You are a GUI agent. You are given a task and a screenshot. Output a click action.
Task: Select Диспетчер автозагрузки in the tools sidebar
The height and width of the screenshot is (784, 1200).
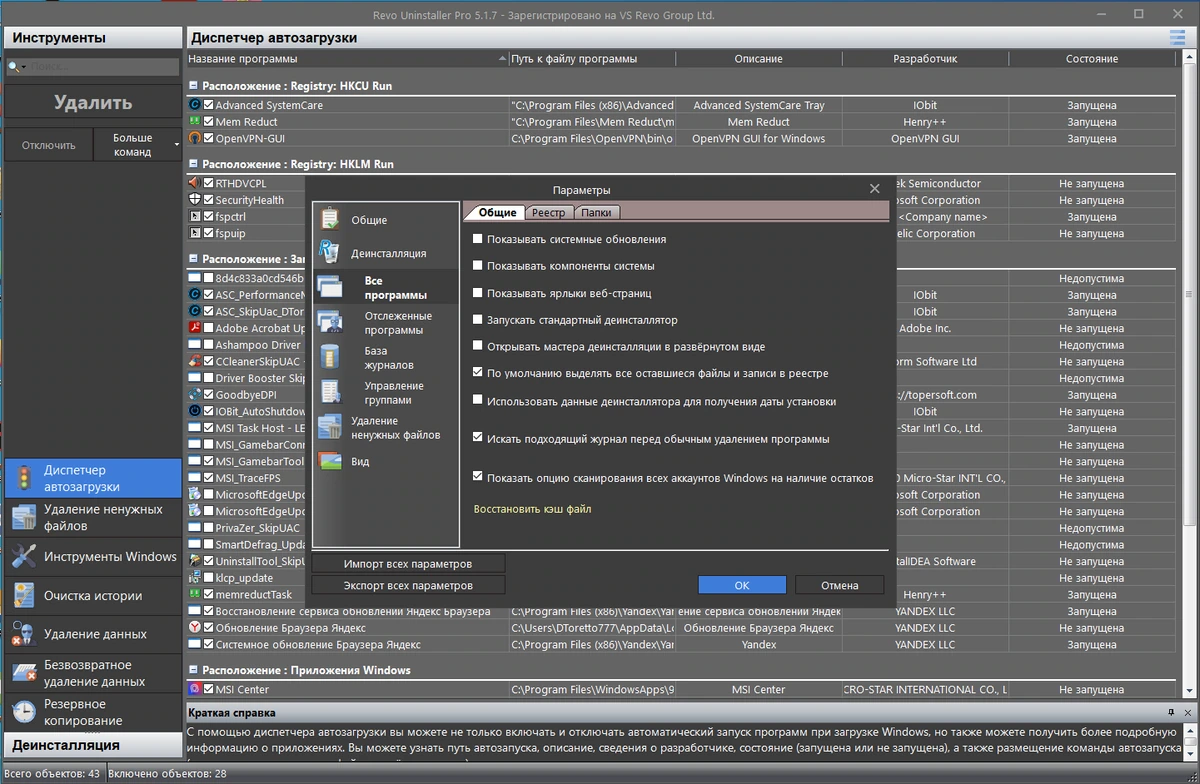tap(92, 479)
